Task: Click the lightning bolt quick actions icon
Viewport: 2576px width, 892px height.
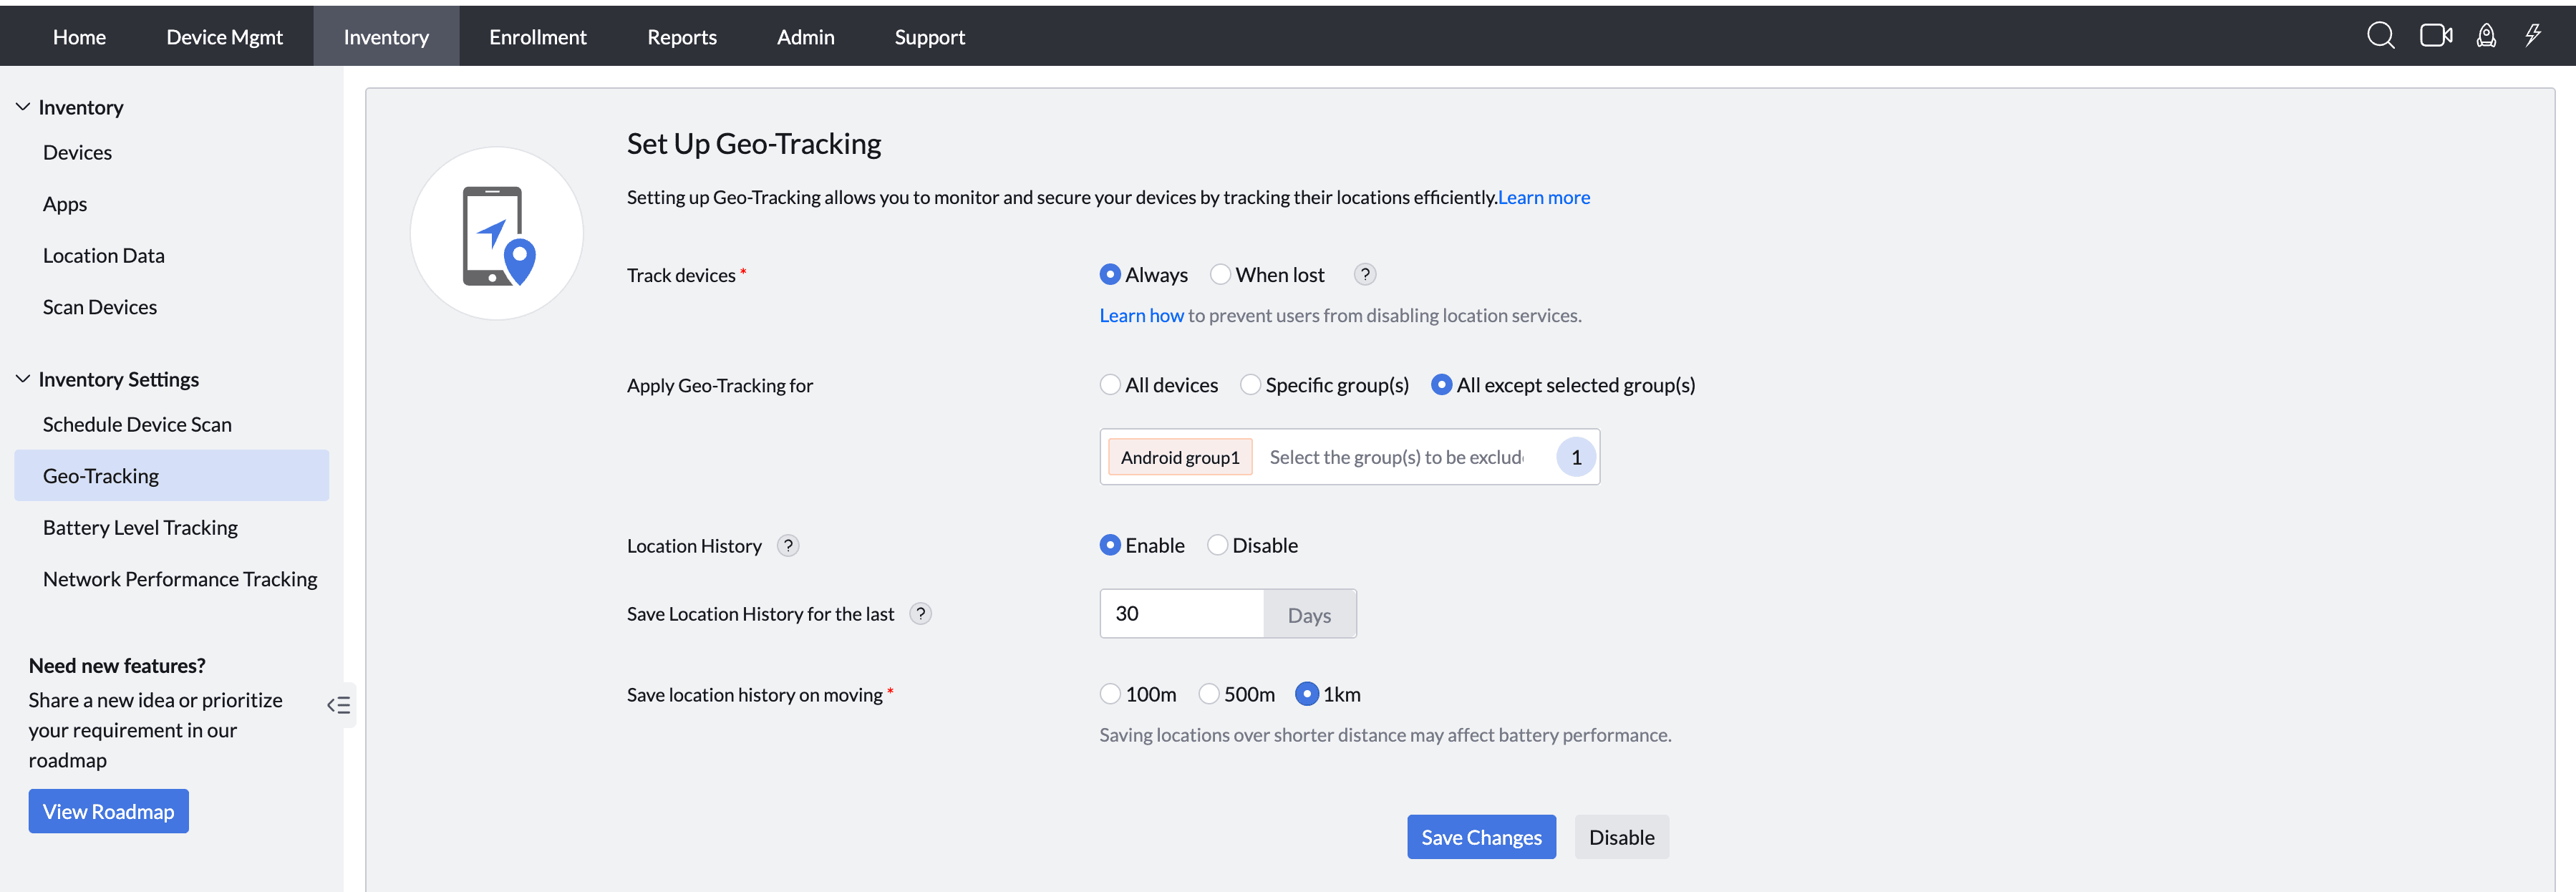Action: (2533, 36)
